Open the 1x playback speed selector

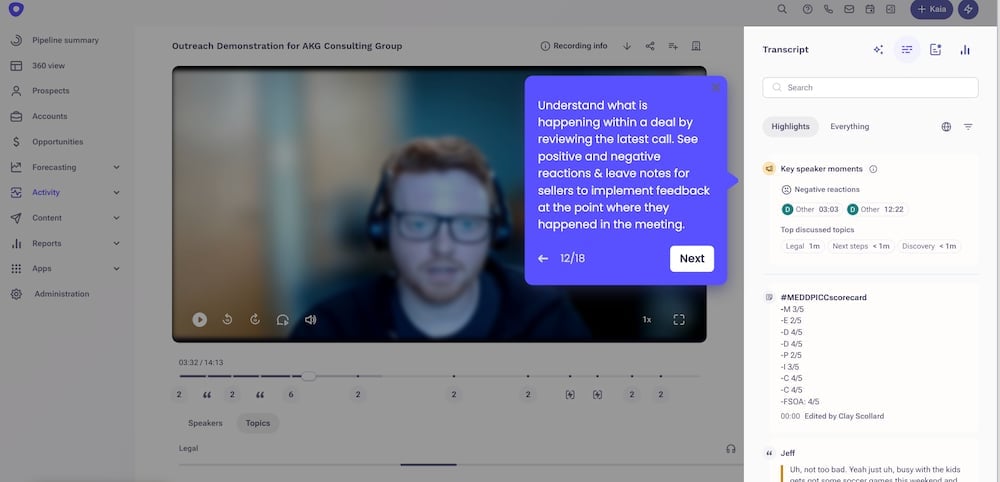coord(647,319)
